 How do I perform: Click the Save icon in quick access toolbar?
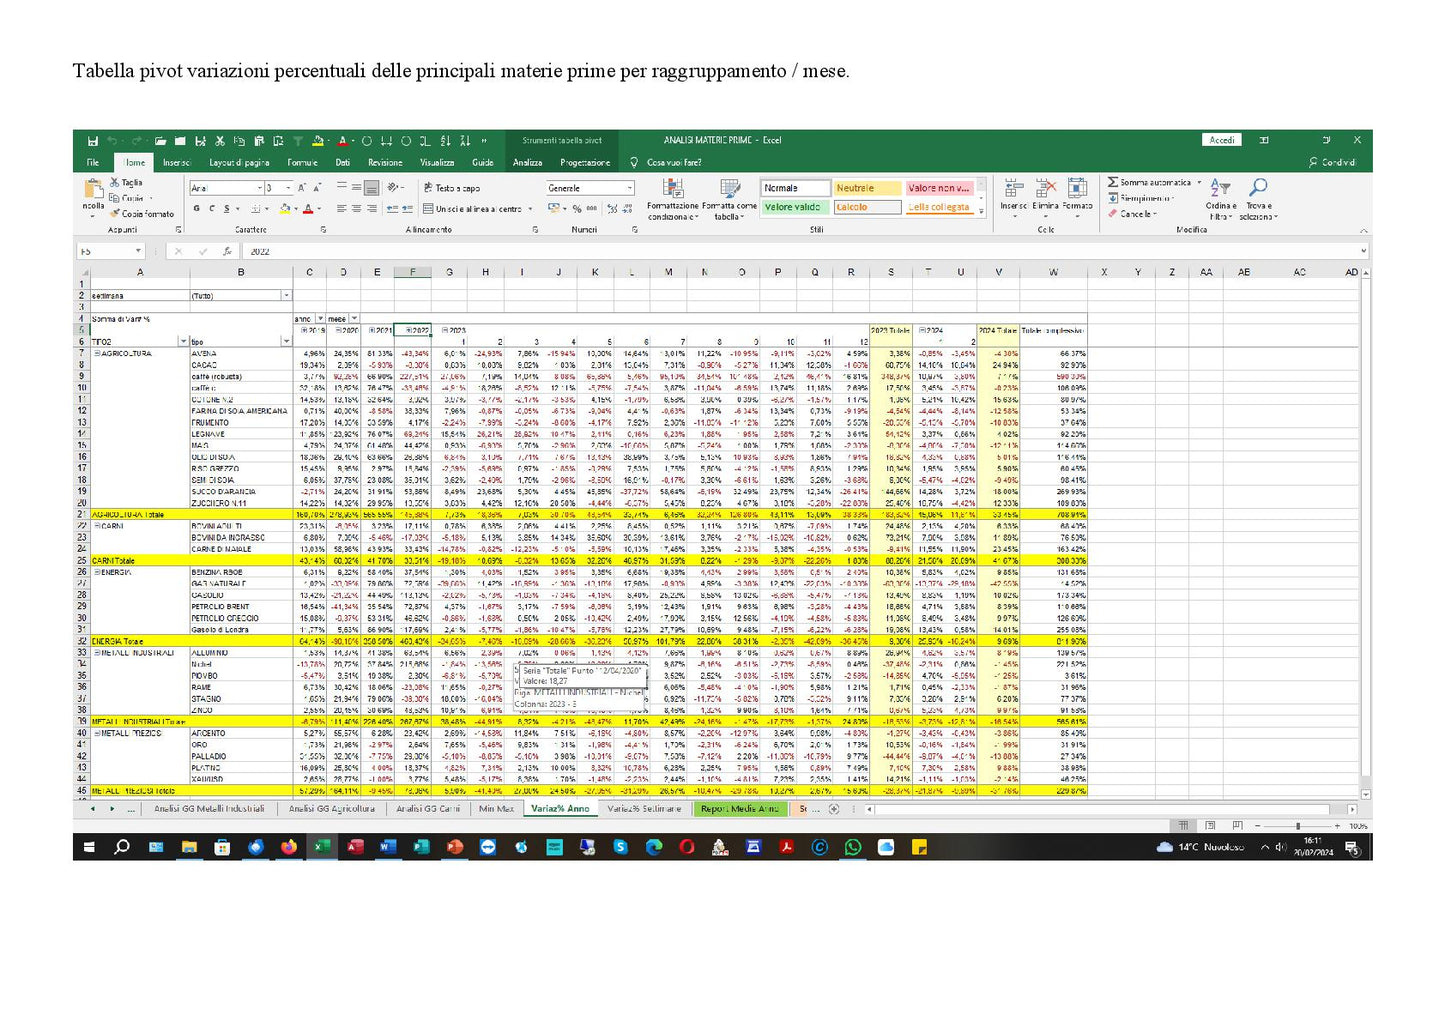pyautogui.click(x=92, y=141)
